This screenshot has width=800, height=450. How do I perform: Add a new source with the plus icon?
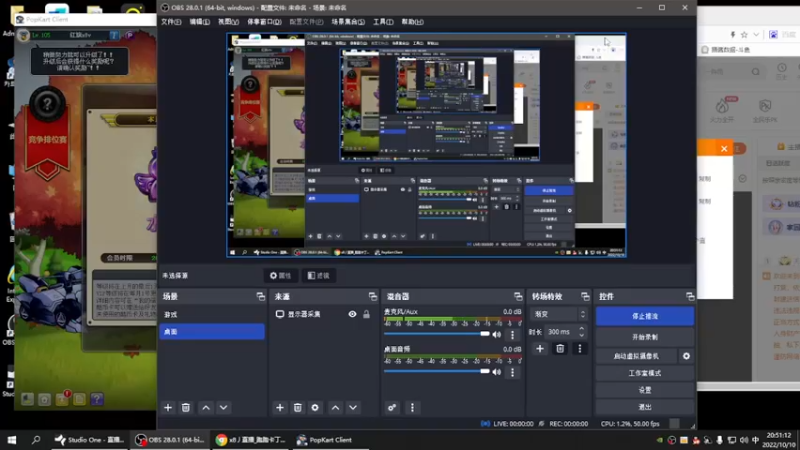(280, 408)
